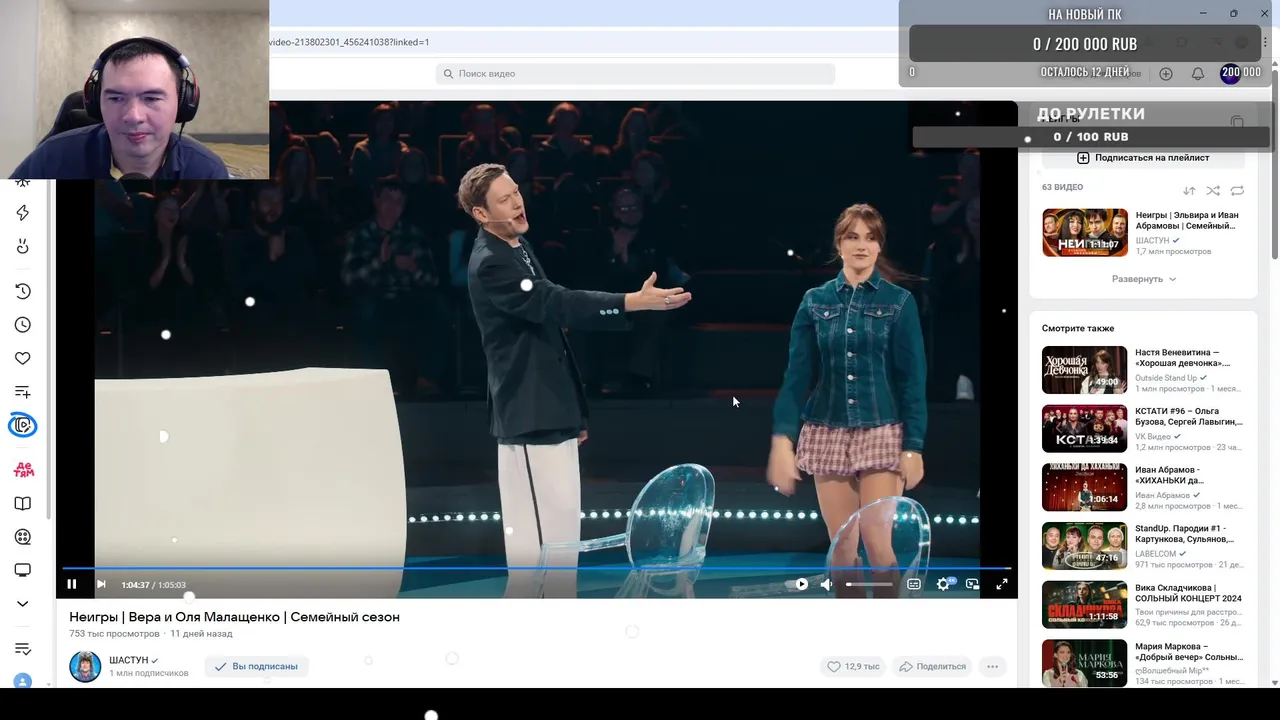Open the Детям section icon
The width and height of the screenshot is (1280, 720).
[x=23, y=470]
